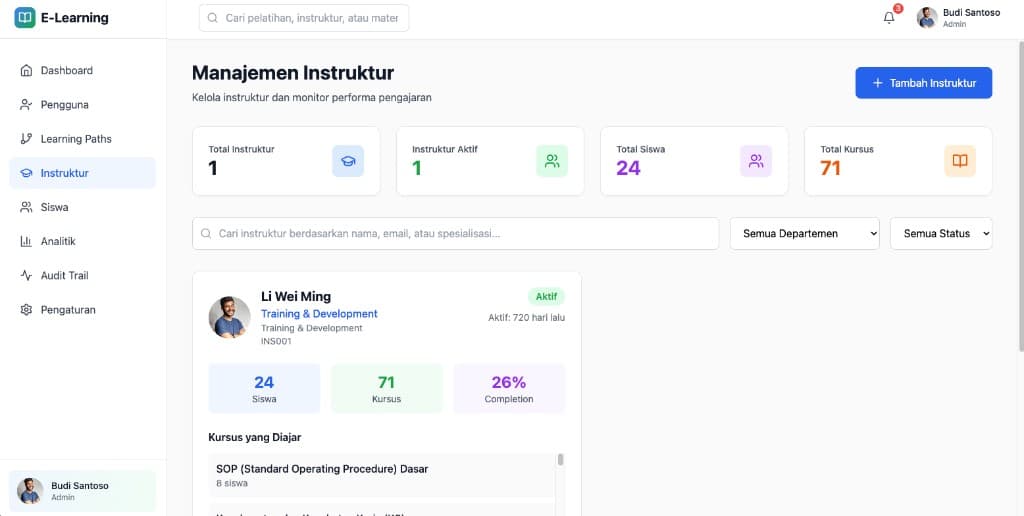Open the Semua Departemen dropdown

[804, 233]
